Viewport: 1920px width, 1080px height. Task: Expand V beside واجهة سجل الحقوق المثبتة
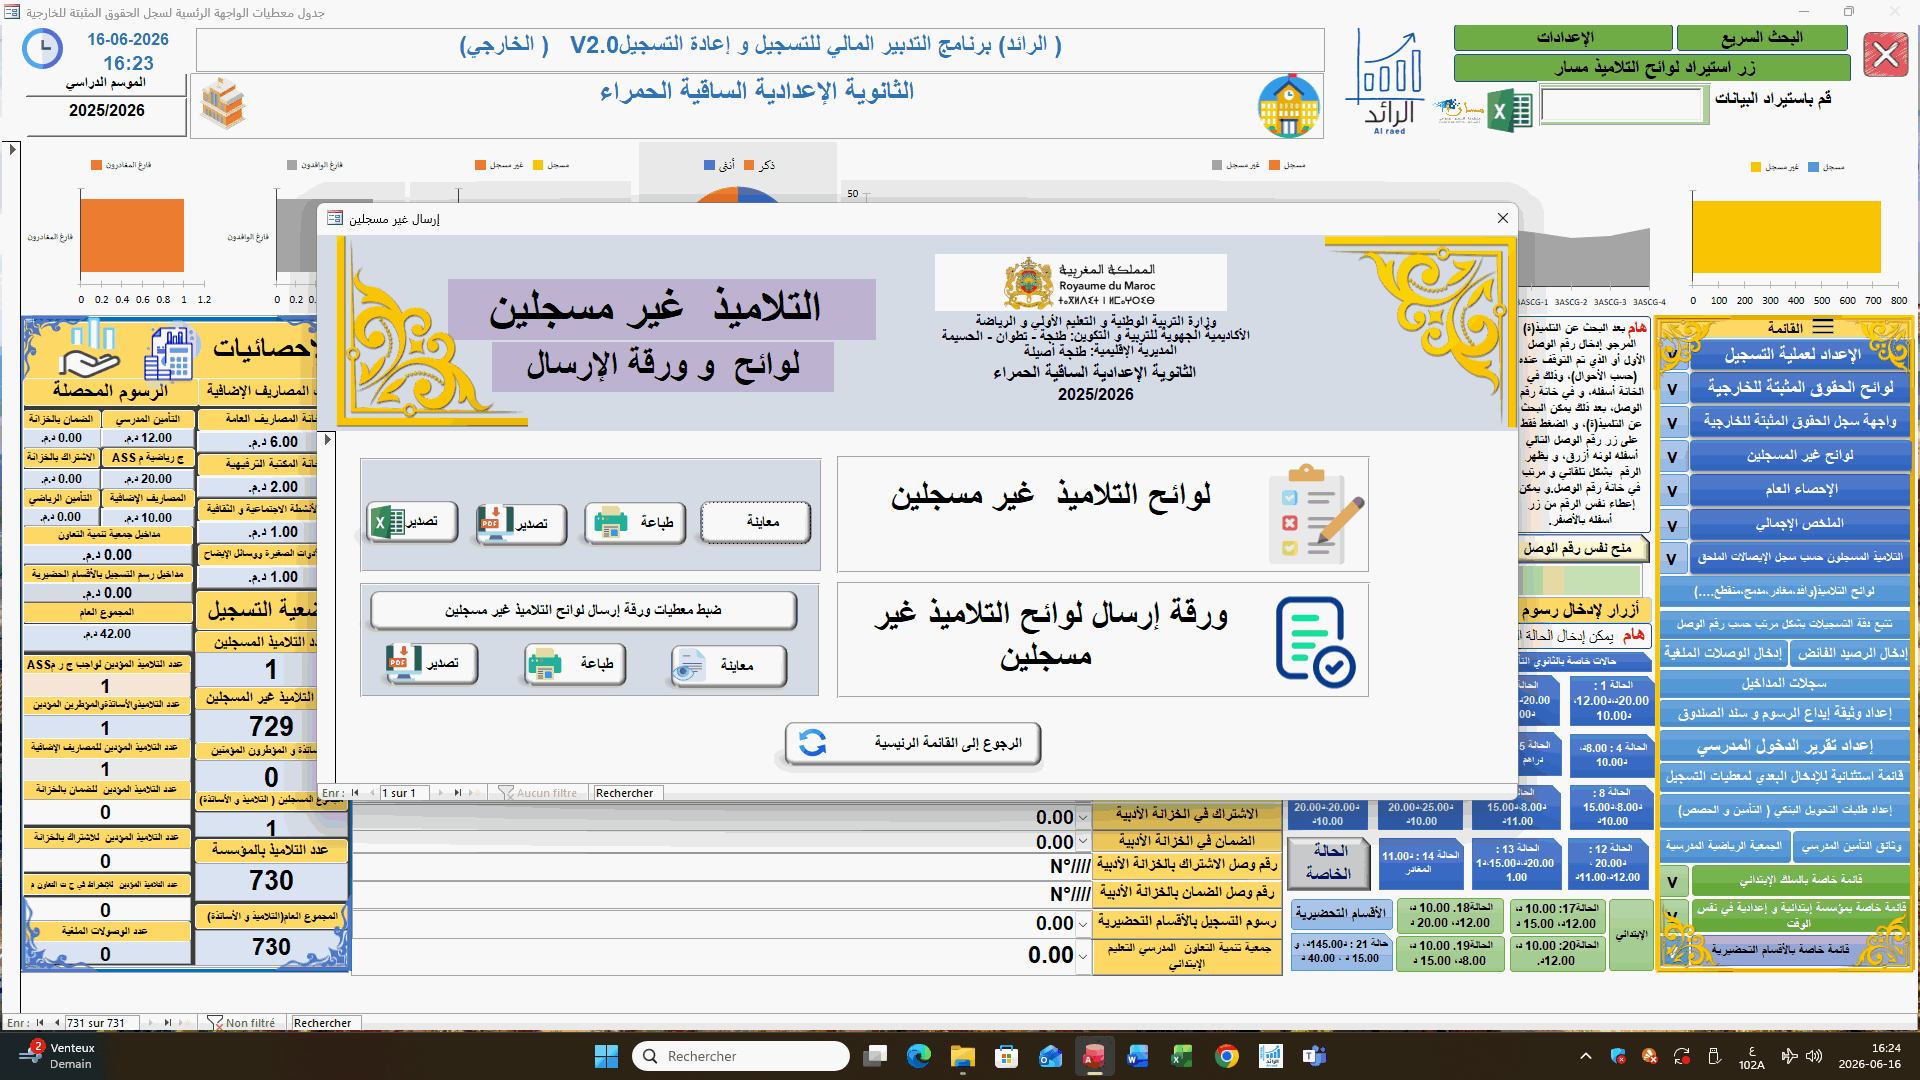[x=1672, y=423]
